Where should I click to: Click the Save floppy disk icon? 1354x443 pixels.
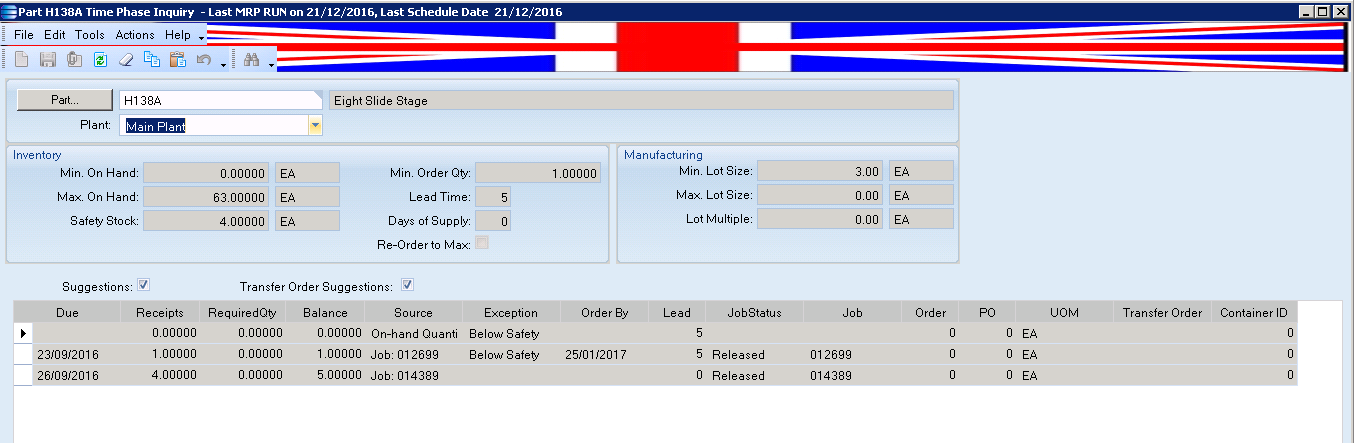tap(47, 60)
